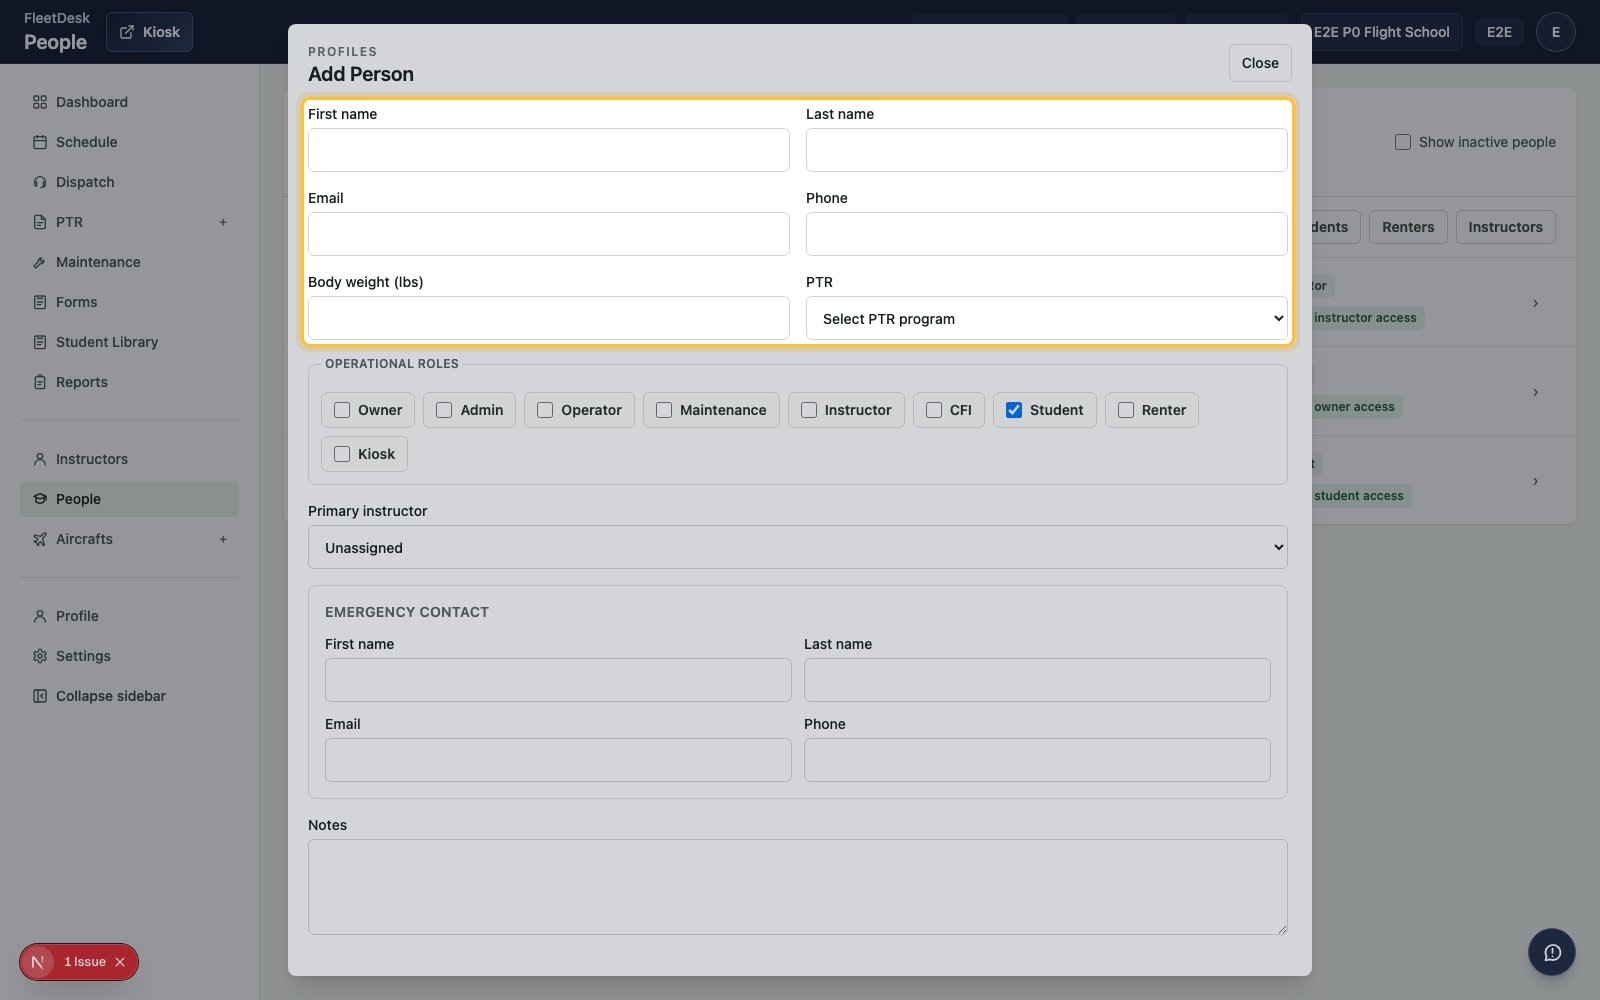The image size is (1600, 1000).
Task: Open the Primary instructor dropdown
Action: point(798,547)
